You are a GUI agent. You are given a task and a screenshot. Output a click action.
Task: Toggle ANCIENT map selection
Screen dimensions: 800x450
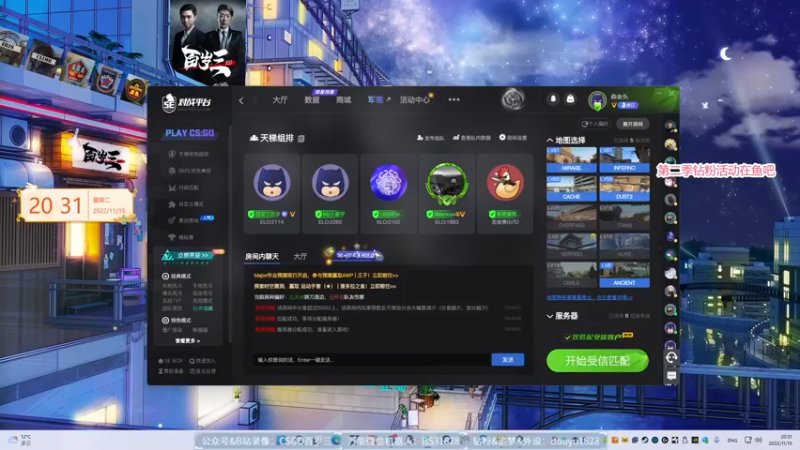(624, 274)
